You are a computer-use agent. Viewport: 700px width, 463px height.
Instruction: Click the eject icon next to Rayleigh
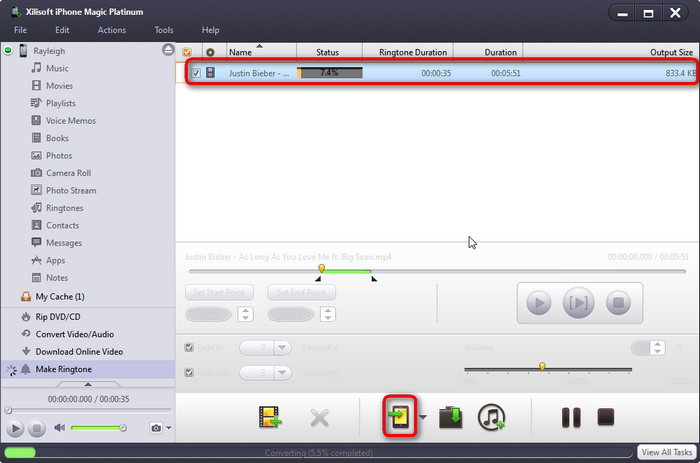tap(167, 51)
